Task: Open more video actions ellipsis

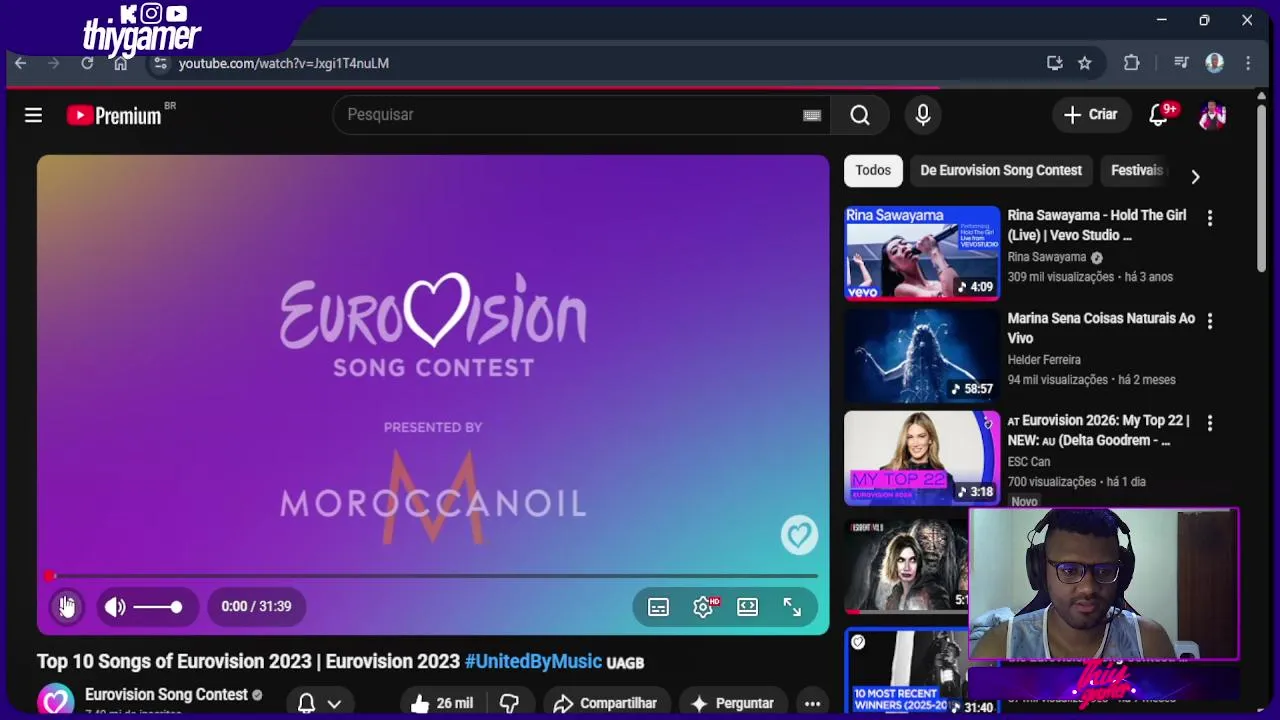Action: pyautogui.click(x=812, y=704)
